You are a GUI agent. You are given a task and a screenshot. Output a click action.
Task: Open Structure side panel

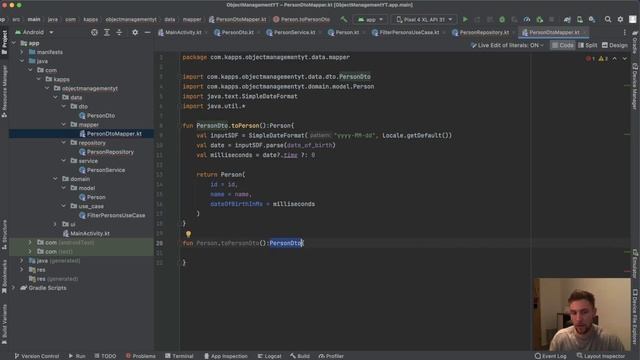[x=4, y=235]
